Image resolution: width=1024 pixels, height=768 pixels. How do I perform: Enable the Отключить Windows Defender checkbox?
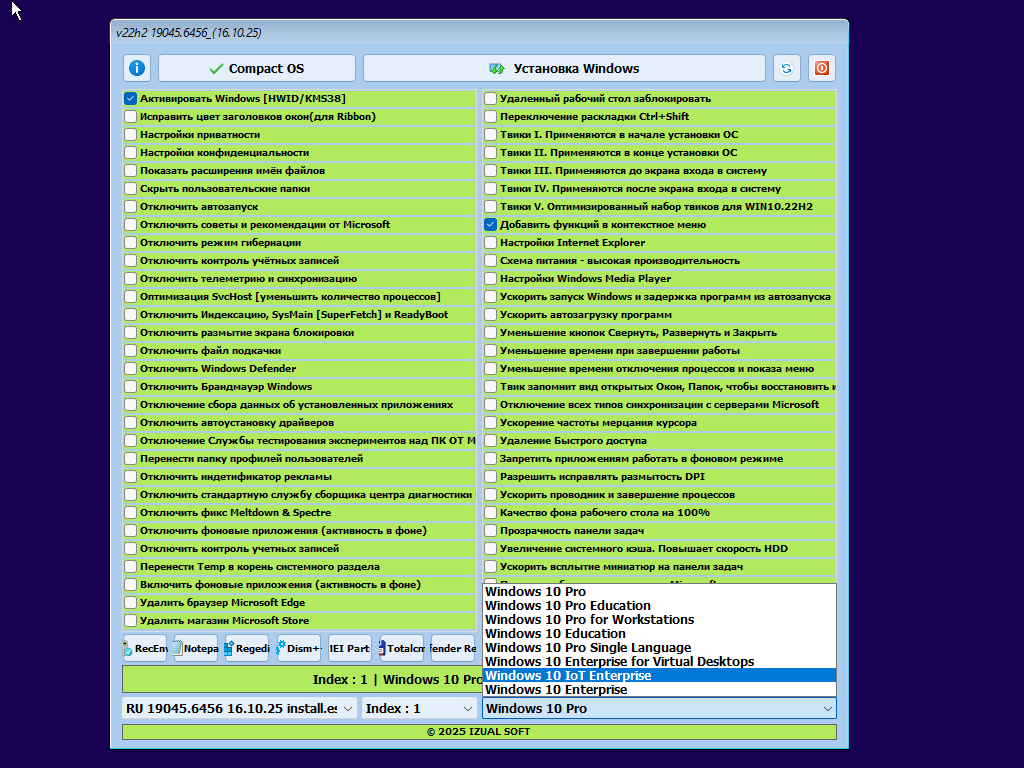[131, 369]
